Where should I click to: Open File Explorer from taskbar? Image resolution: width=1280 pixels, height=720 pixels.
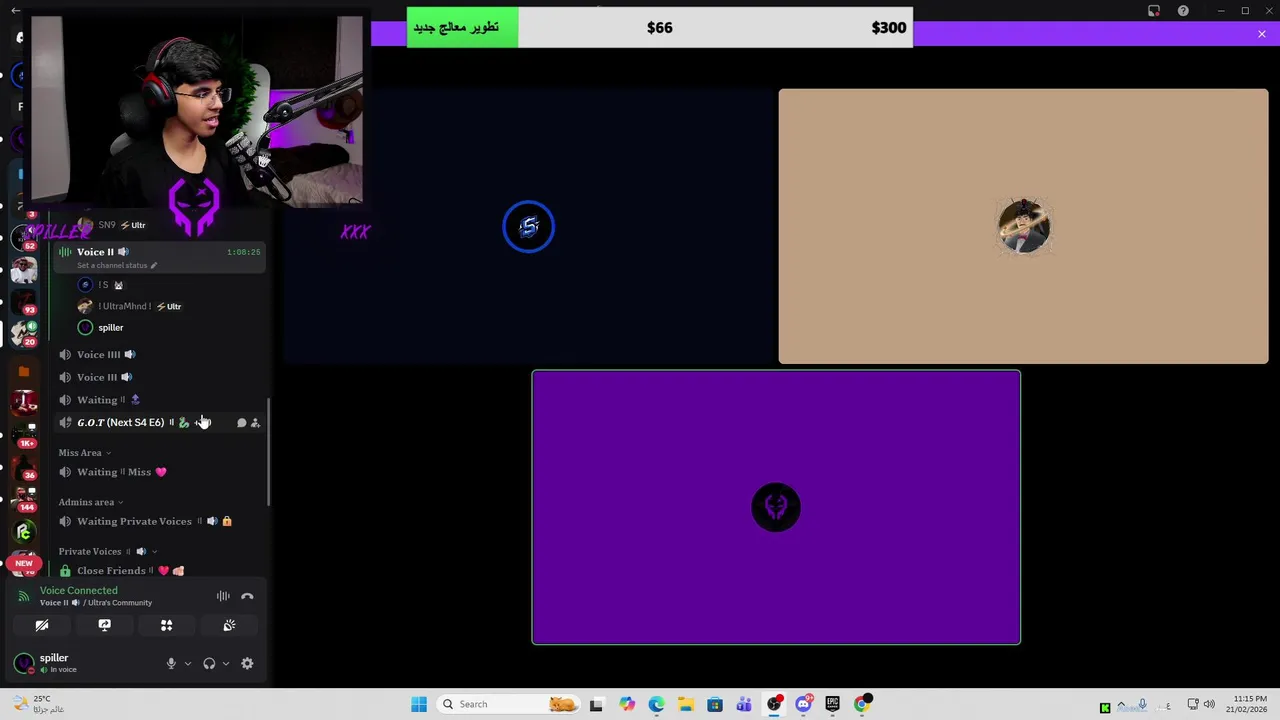(x=685, y=704)
